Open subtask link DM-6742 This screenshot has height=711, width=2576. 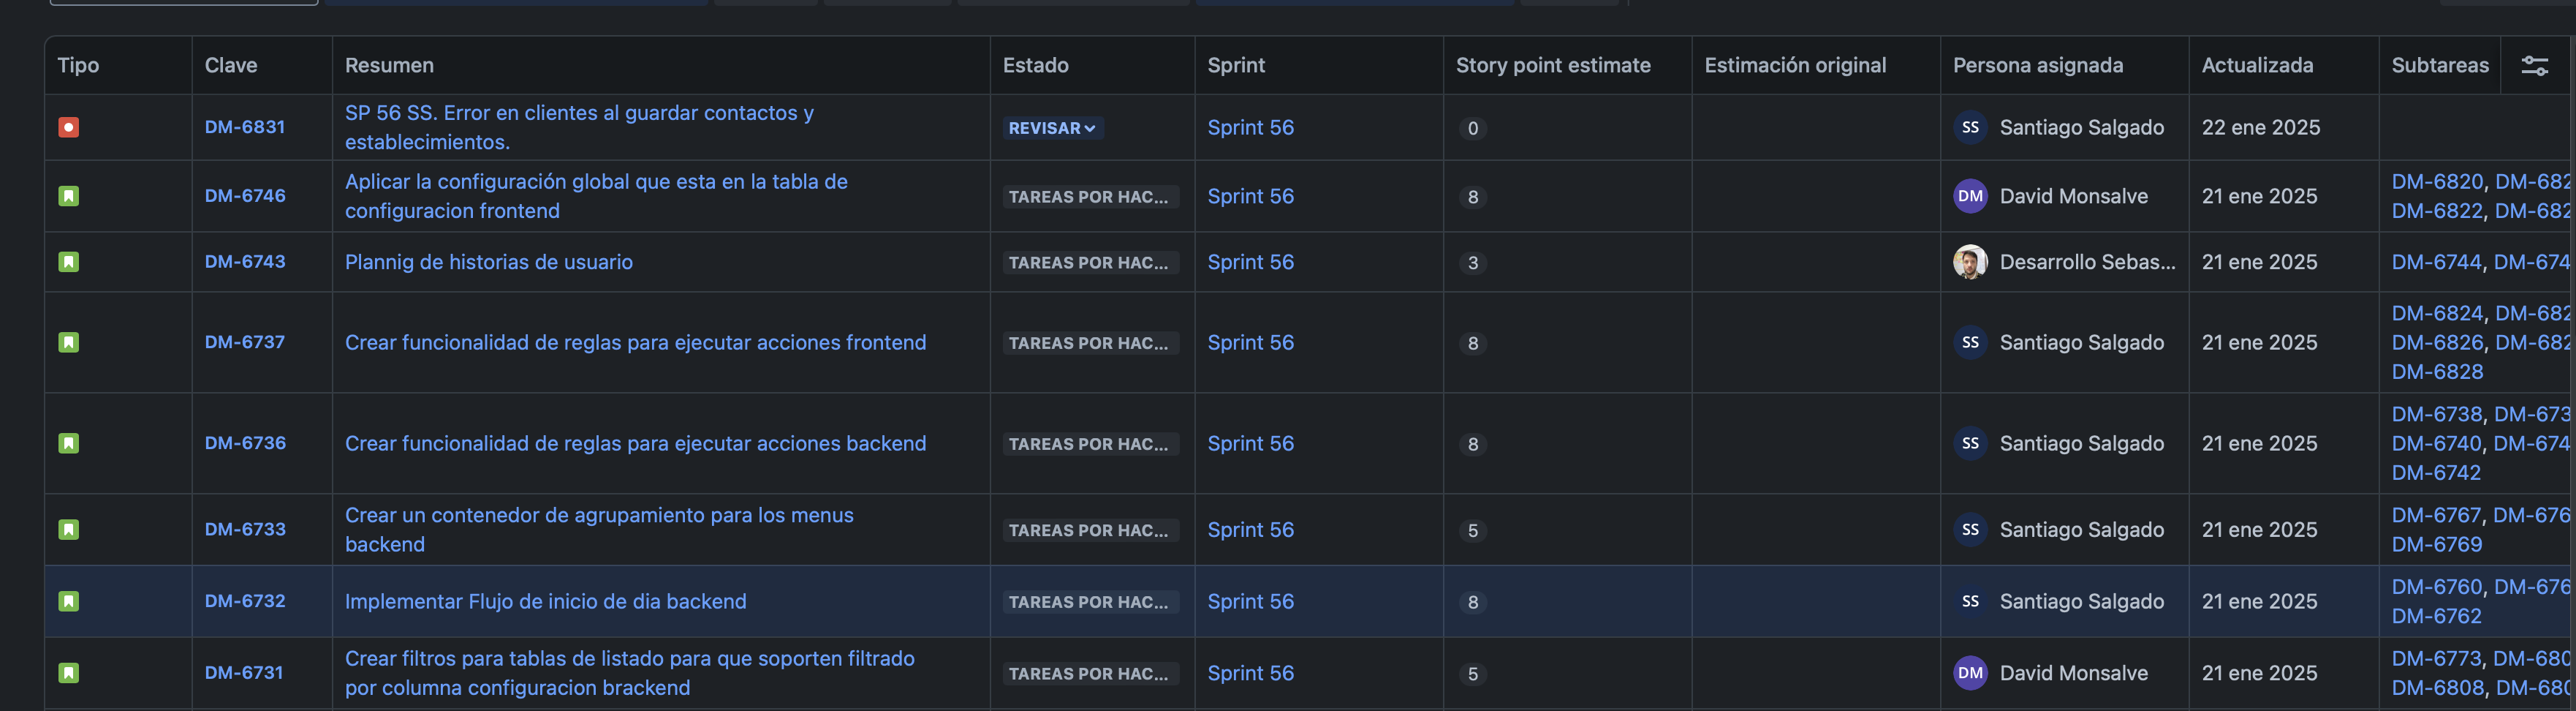(x=2436, y=473)
